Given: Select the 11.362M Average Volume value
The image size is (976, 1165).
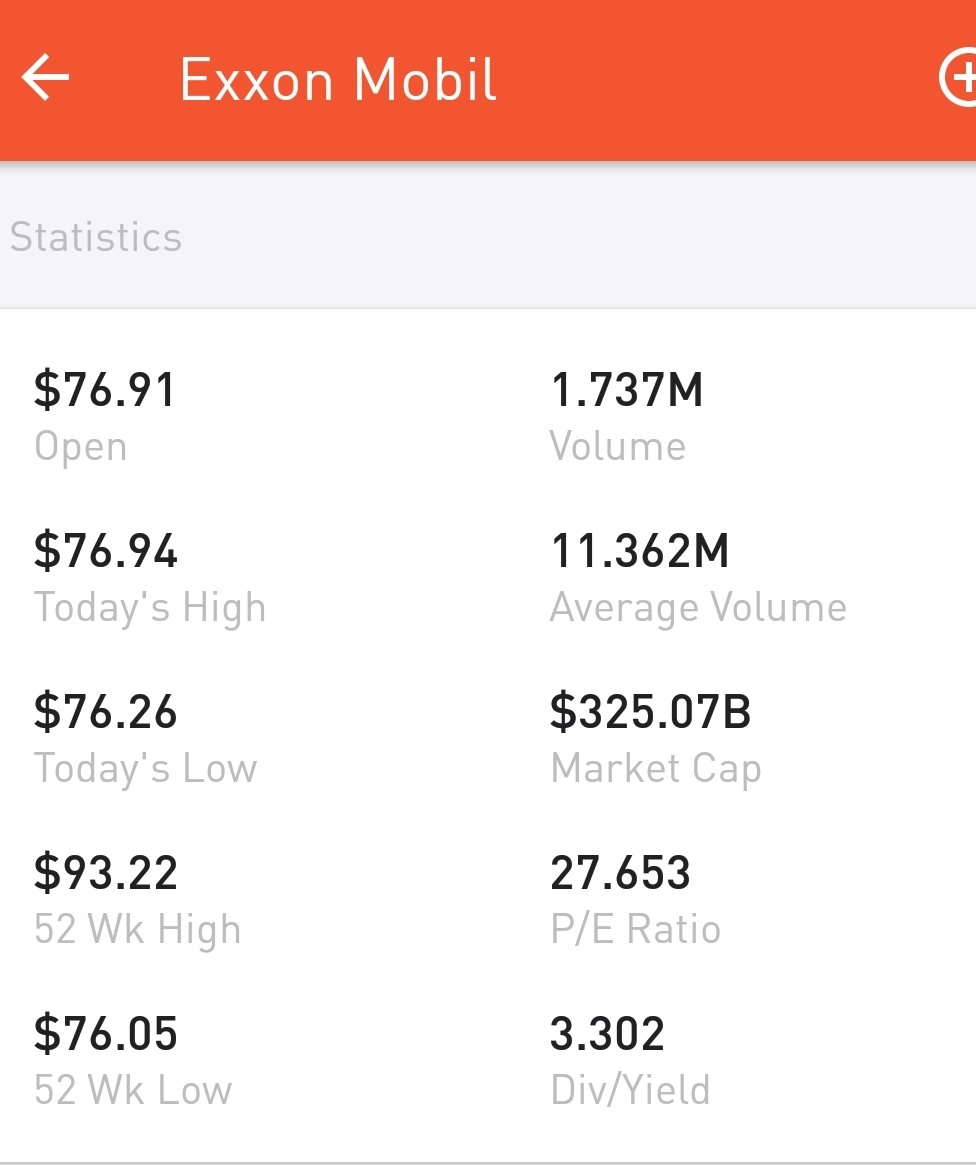Looking at the screenshot, I should point(640,551).
